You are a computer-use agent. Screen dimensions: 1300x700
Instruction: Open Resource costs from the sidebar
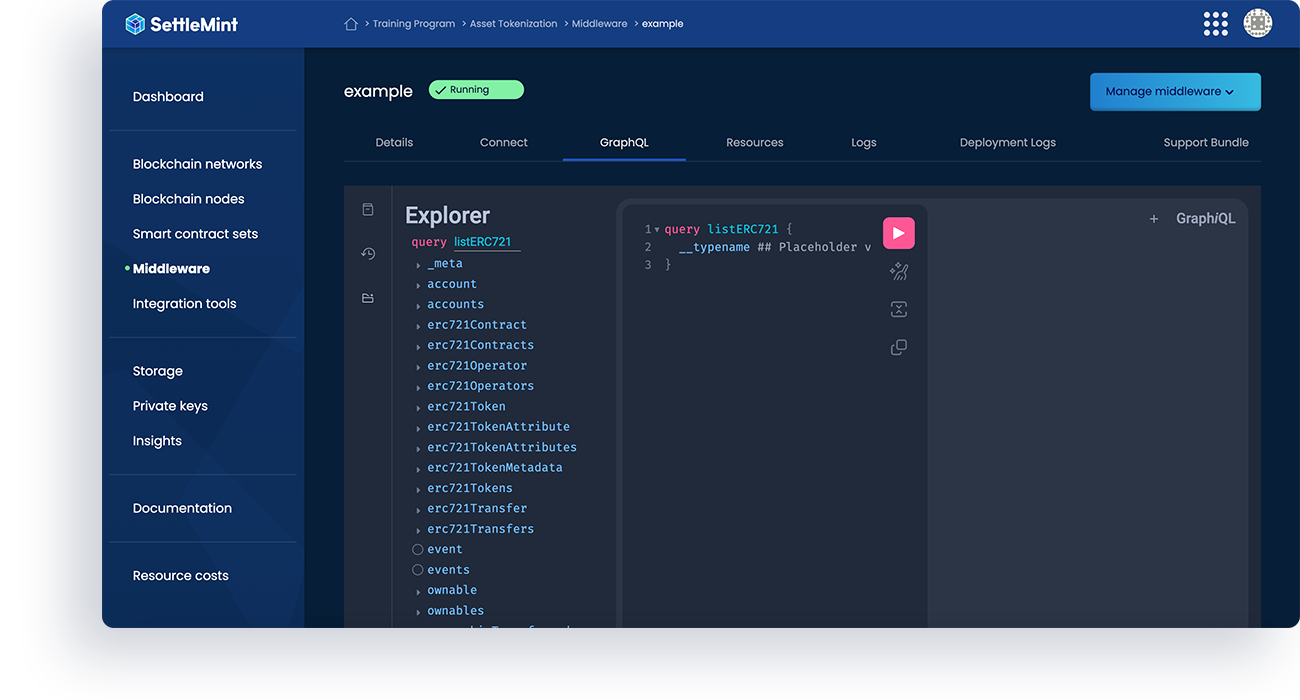tap(180, 575)
